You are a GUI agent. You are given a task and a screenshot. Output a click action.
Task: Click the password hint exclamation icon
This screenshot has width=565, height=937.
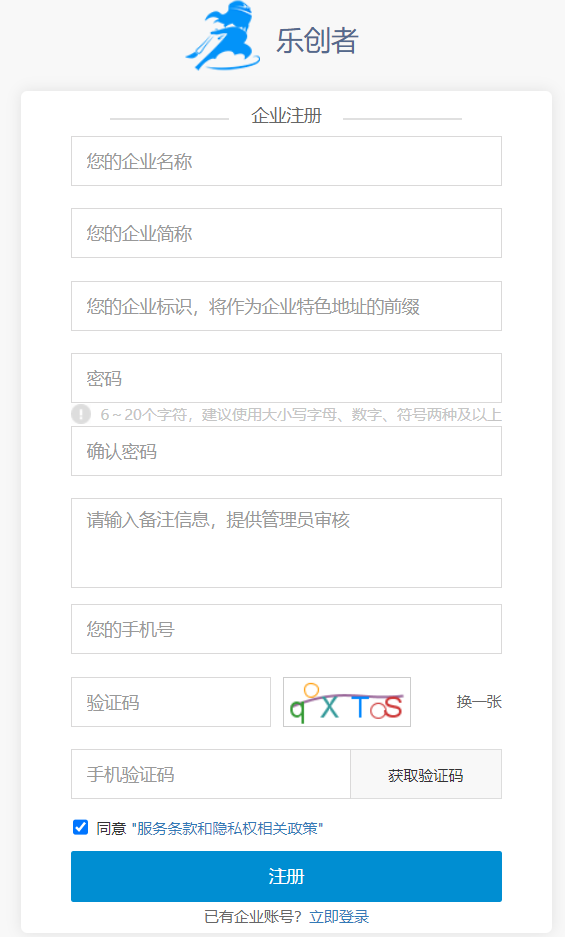point(81,414)
